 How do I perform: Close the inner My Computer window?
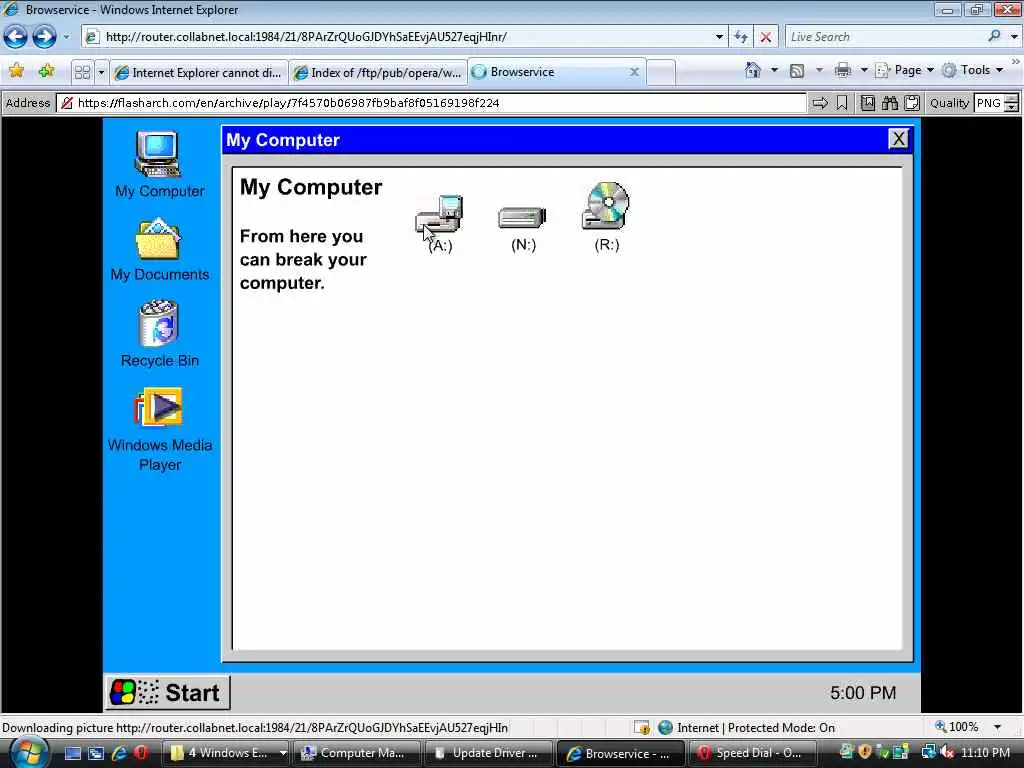point(899,138)
